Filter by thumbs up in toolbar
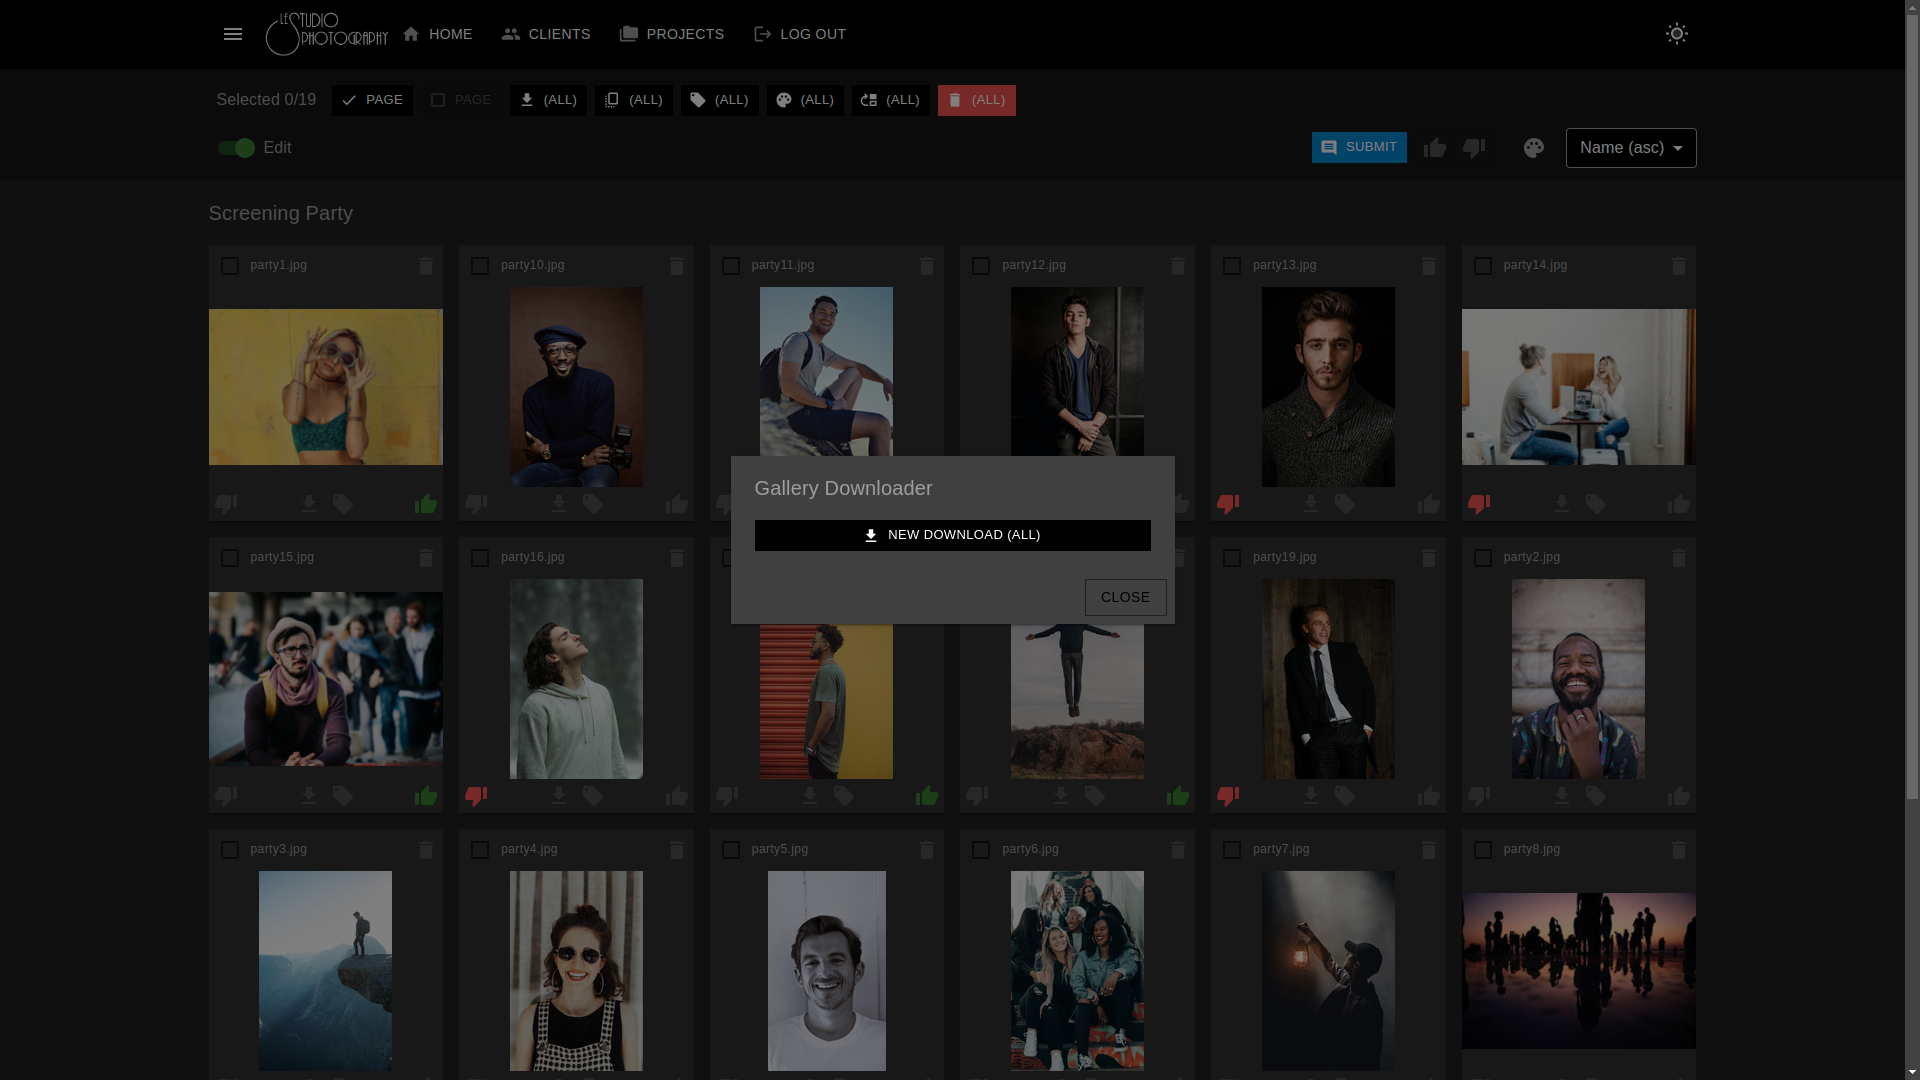The height and width of the screenshot is (1080, 1920). pos(1435,148)
